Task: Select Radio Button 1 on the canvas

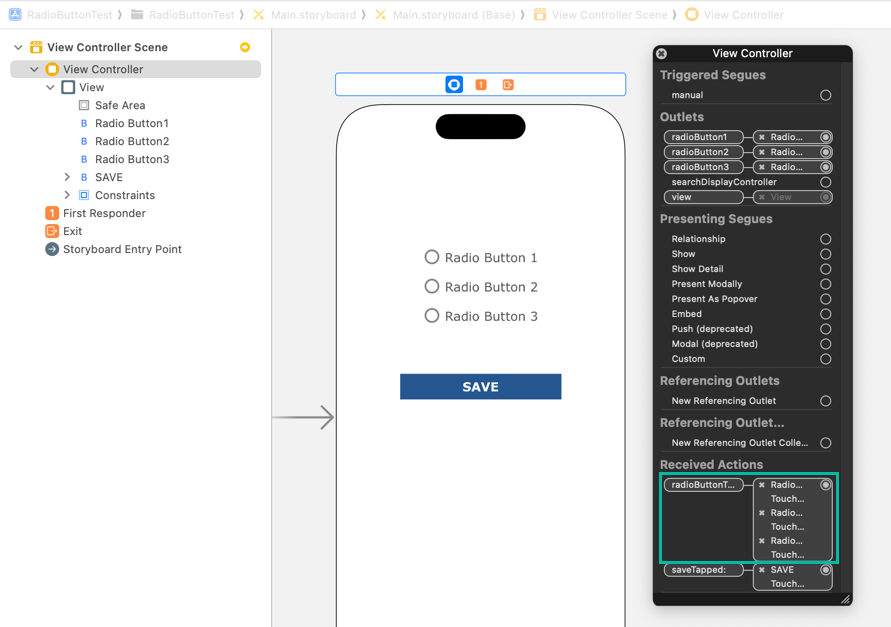Action: pyautogui.click(x=481, y=257)
